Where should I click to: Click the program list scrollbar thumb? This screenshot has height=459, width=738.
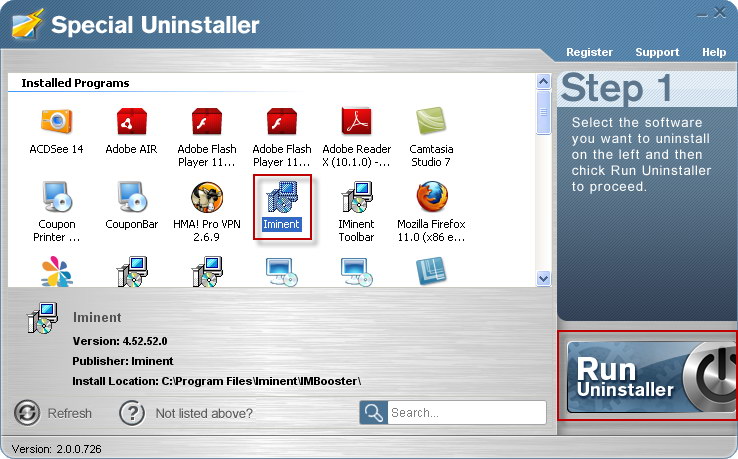point(543,113)
